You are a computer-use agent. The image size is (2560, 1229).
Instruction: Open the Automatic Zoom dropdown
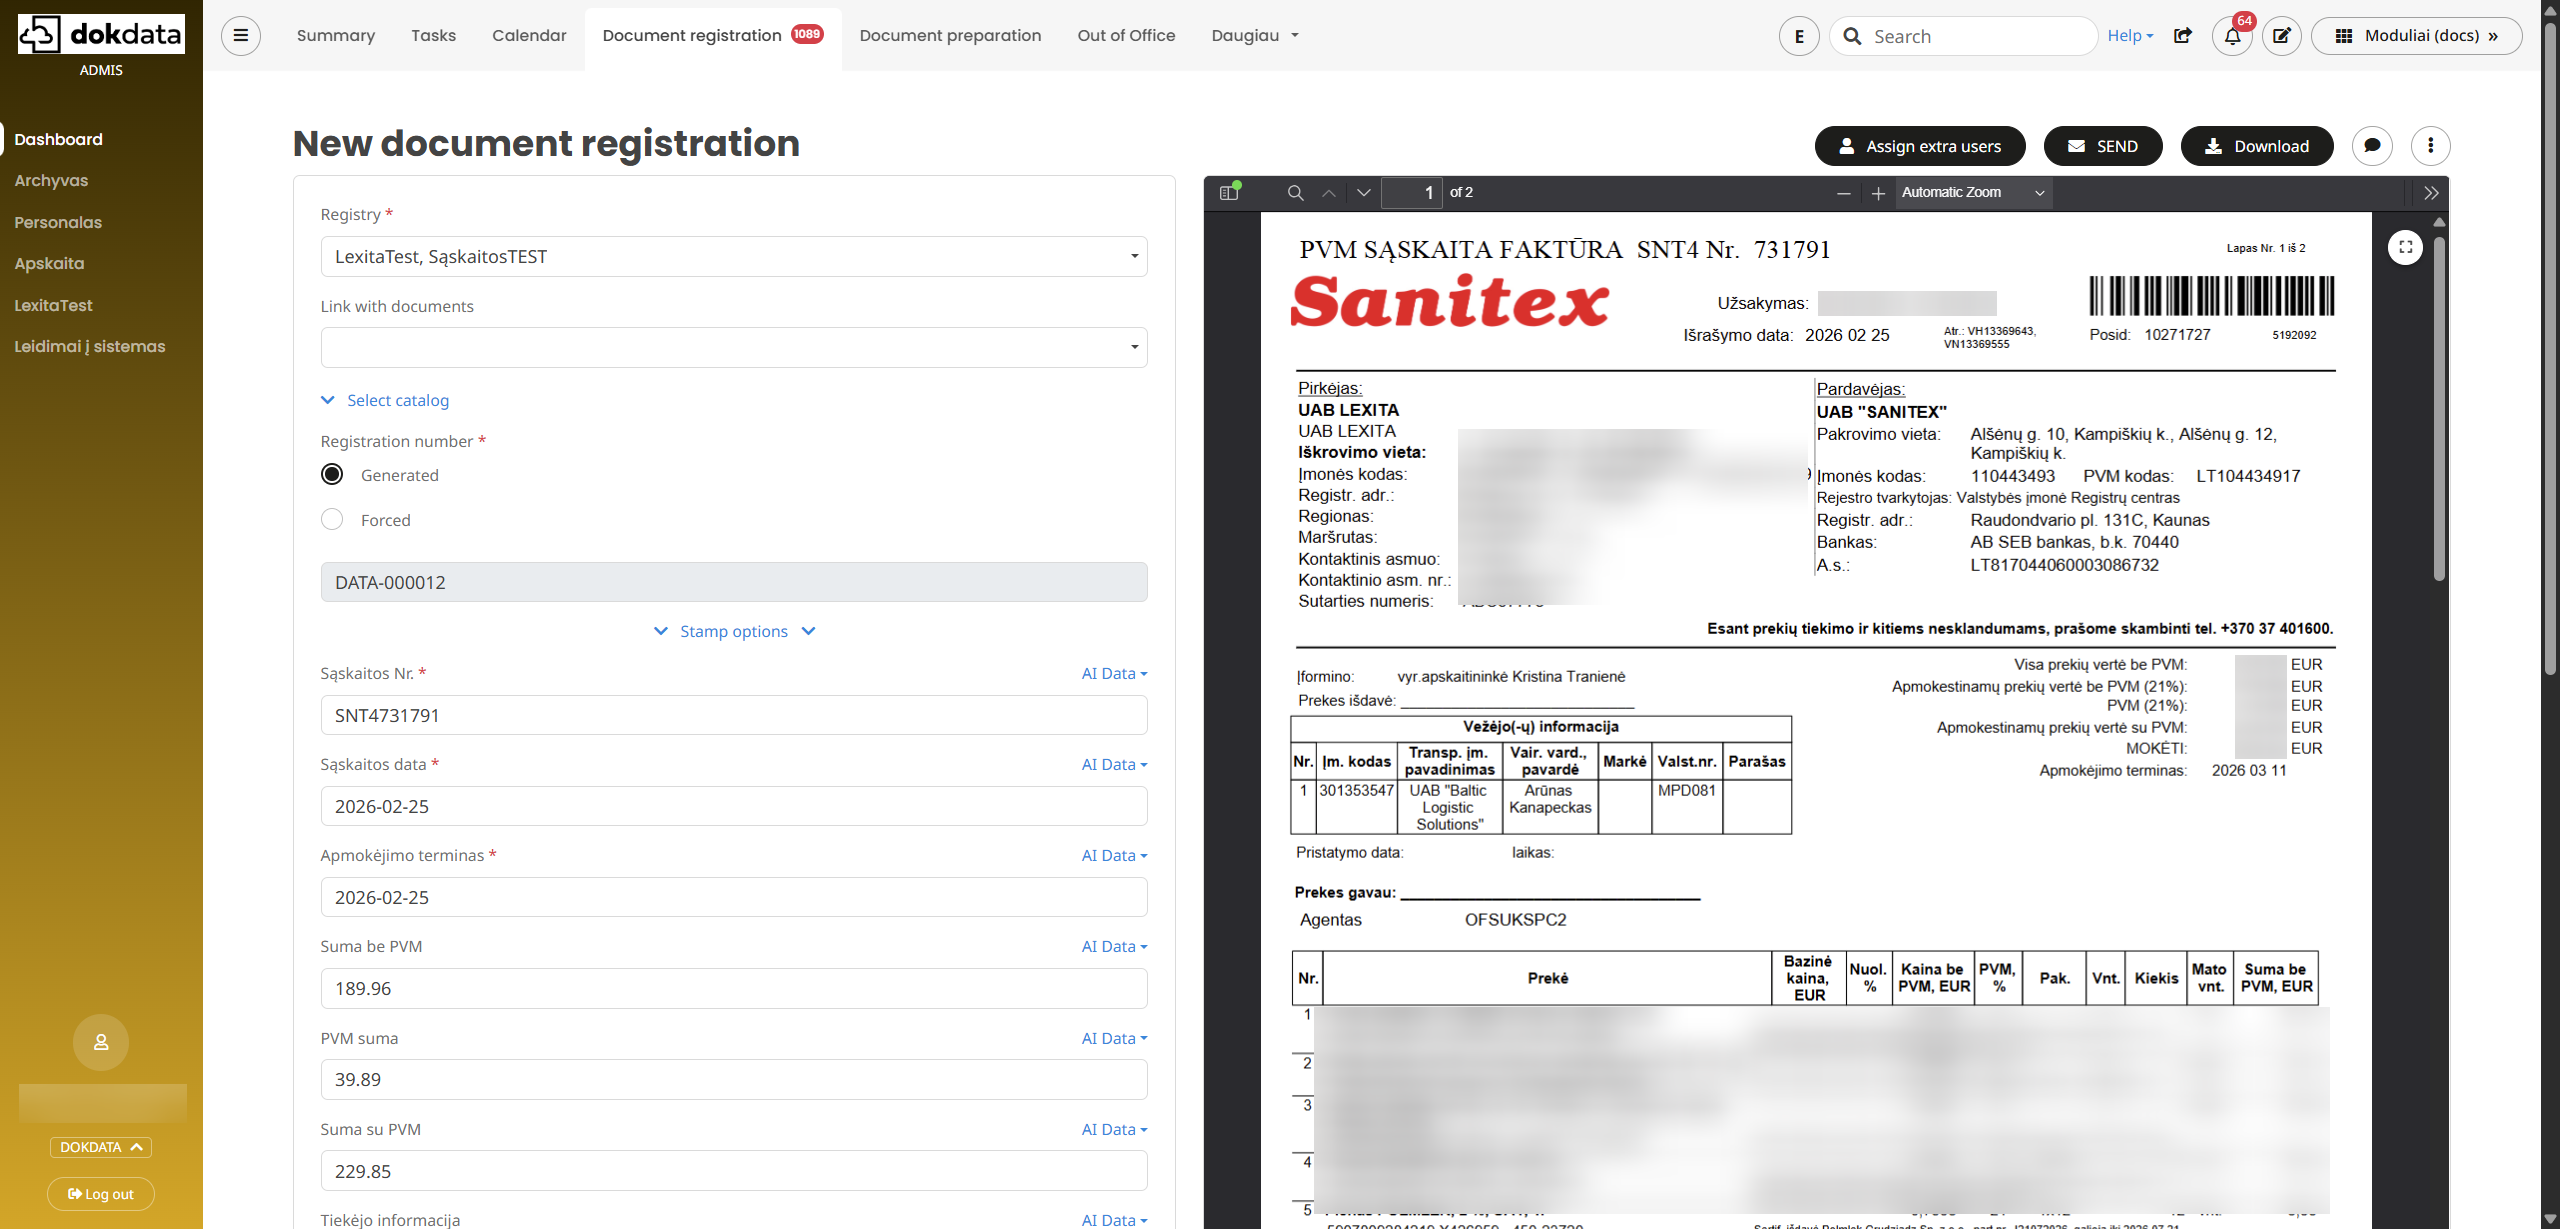coord(1974,193)
